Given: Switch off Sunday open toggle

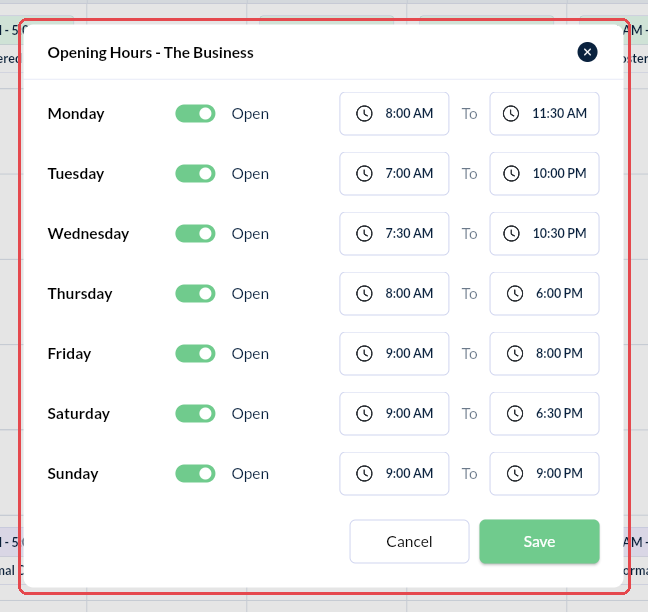Looking at the screenshot, I should [x=195, y=473].
